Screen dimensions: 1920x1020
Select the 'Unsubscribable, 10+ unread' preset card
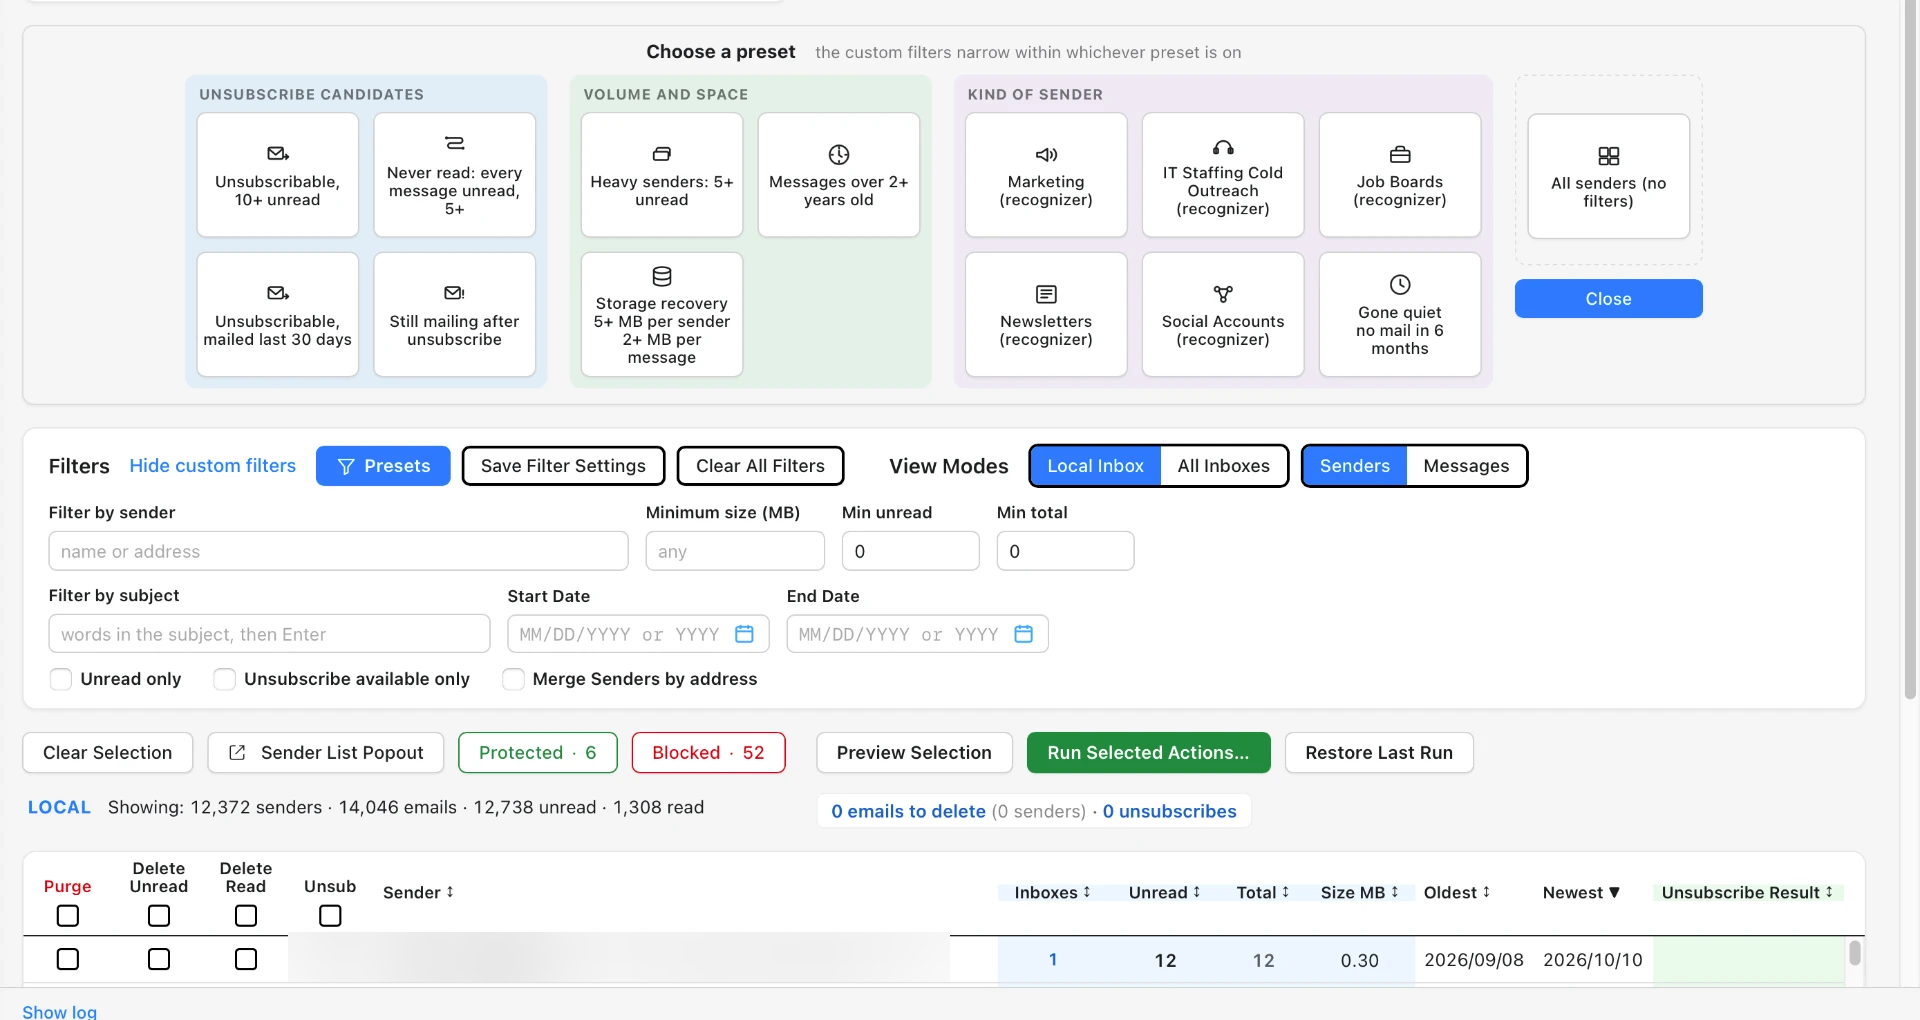(277, 175)
